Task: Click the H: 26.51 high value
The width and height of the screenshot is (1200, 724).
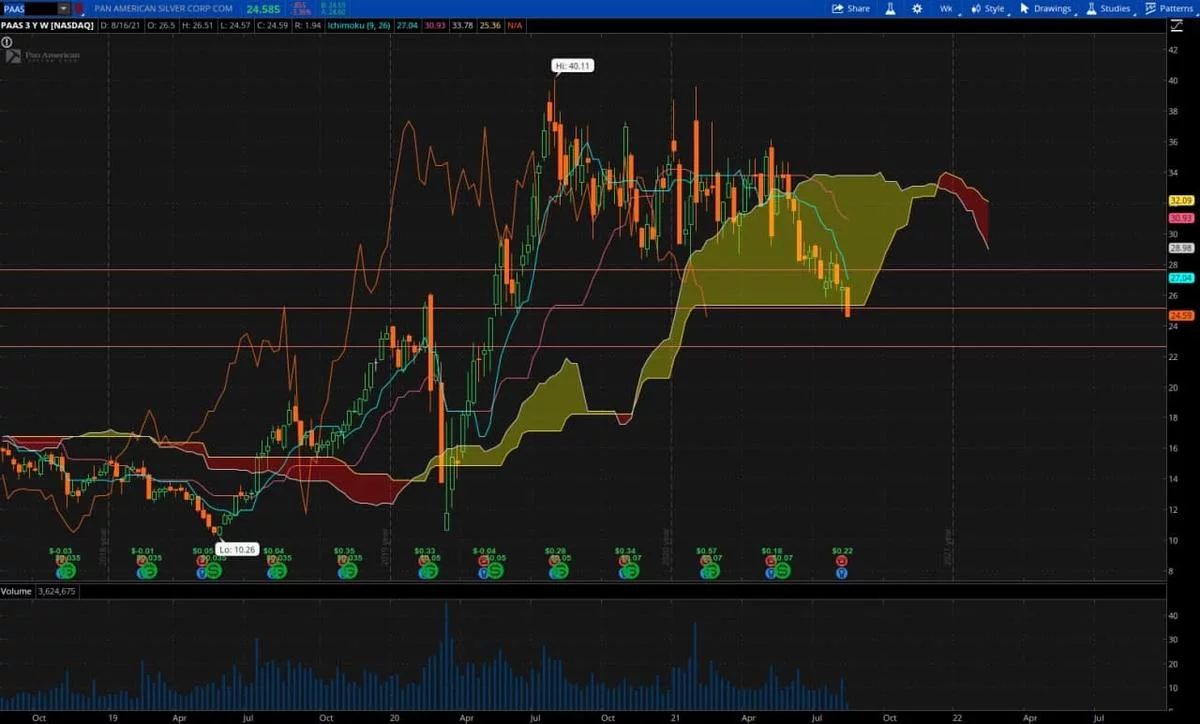Action: pos(197,26)
